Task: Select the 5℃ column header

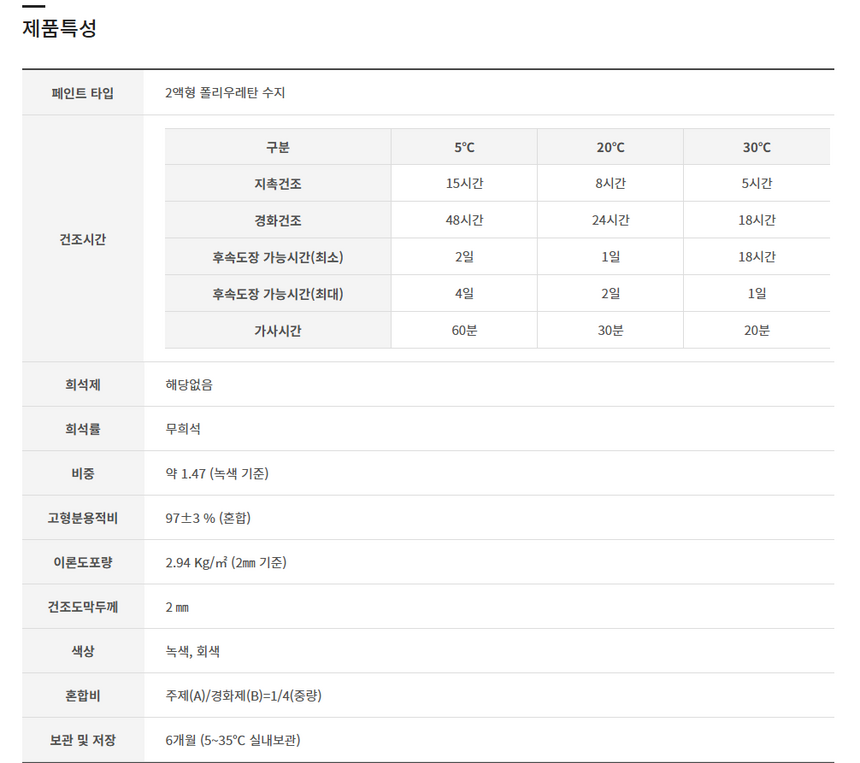Action: 464,147
